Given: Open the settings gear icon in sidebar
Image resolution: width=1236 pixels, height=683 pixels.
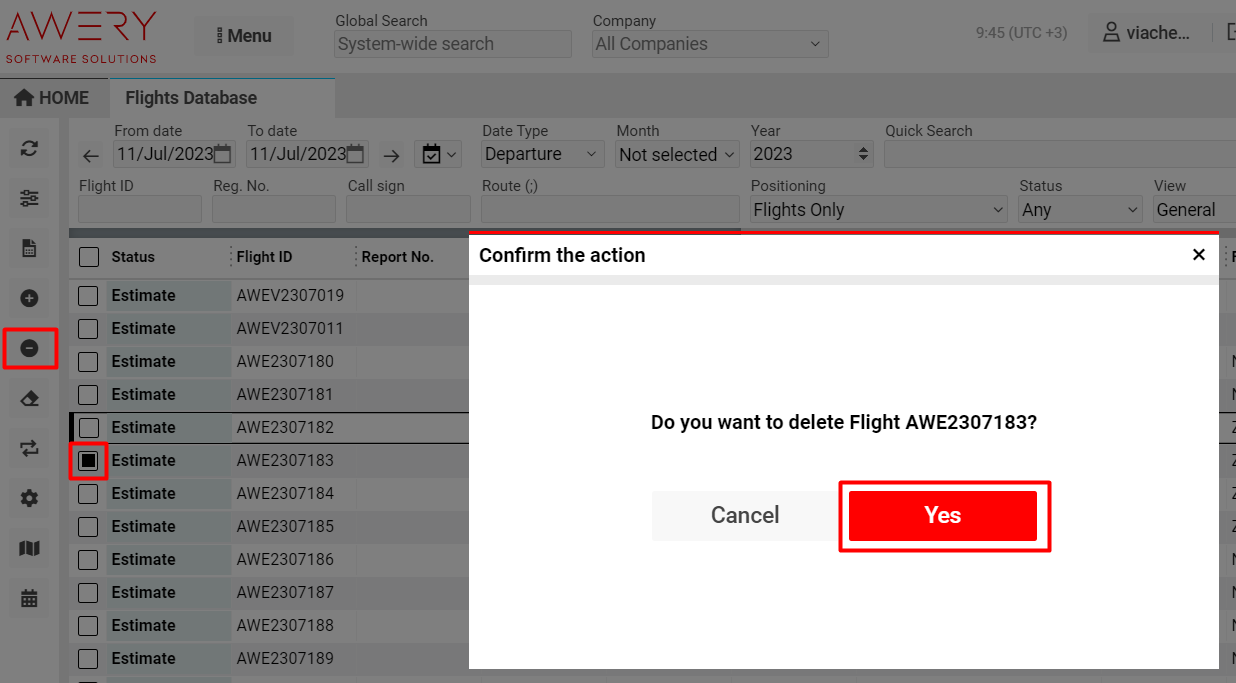Looking at the screenshot, I should pyautogui.click(x=29, y=498).
